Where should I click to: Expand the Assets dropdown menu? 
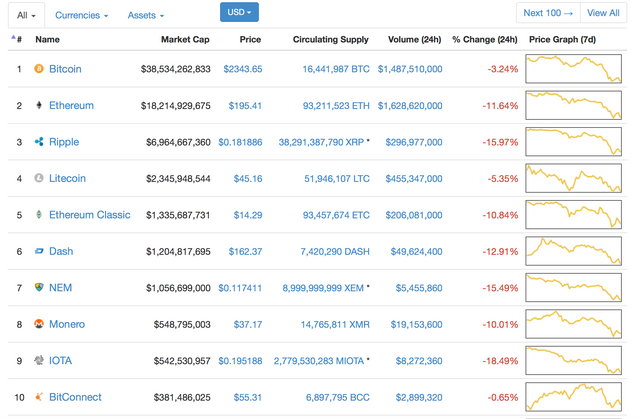point(146,15)
